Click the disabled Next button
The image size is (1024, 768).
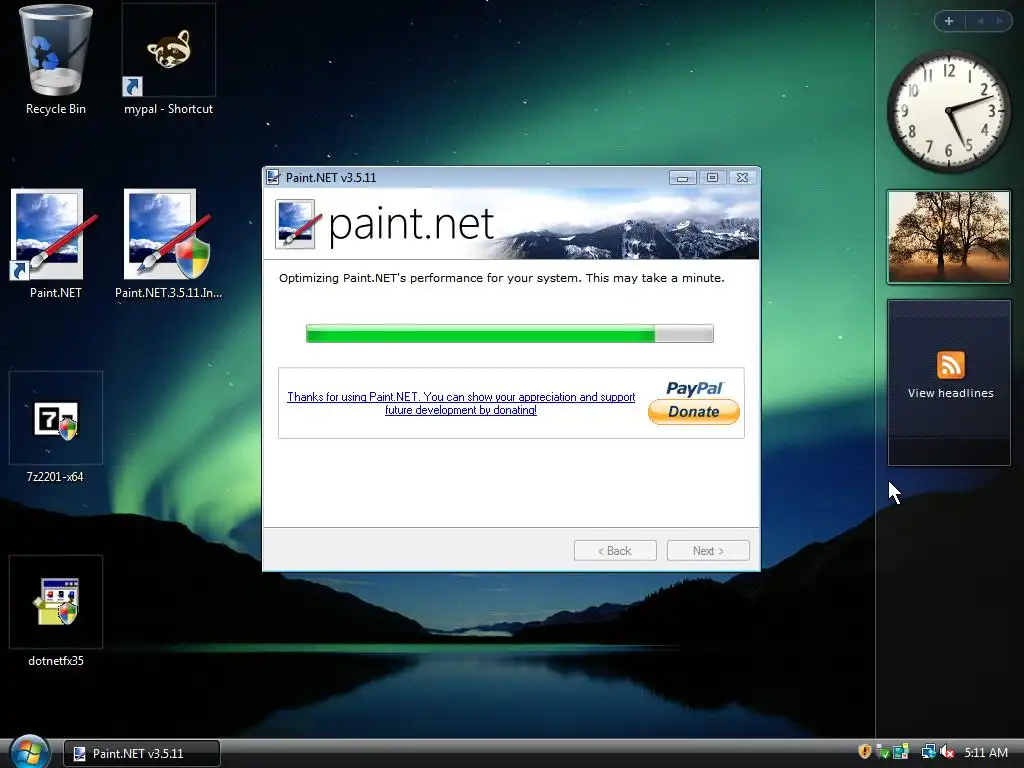tap(708, 551)
